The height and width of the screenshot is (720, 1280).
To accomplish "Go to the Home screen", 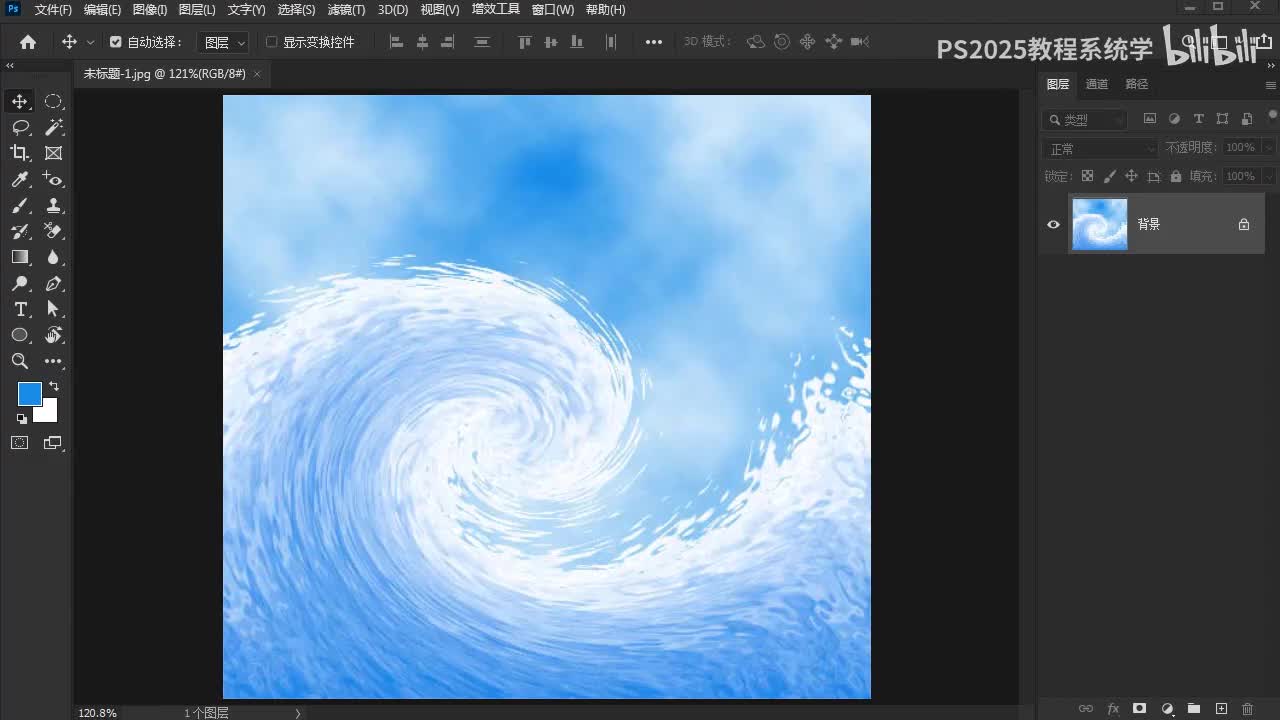I will [x=28, y=42].
